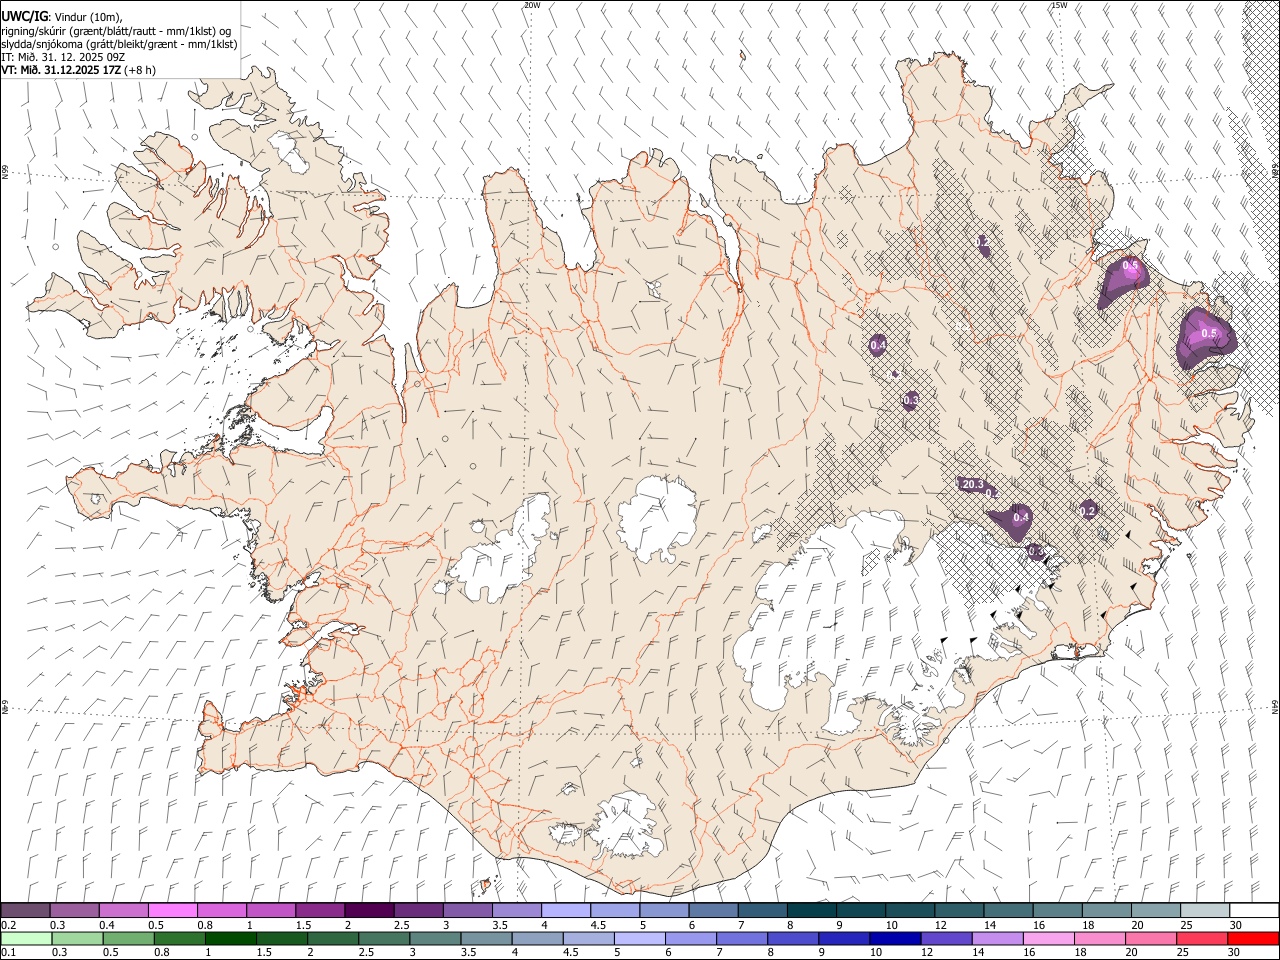1280x960 pixels.
Task: Select the hot pink 20 swatch, lower legend row
Action: click(x=1151, y=938)
